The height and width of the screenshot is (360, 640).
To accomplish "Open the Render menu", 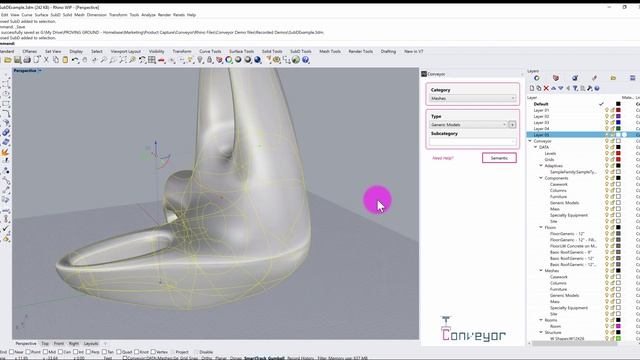I will pos(164,15).
